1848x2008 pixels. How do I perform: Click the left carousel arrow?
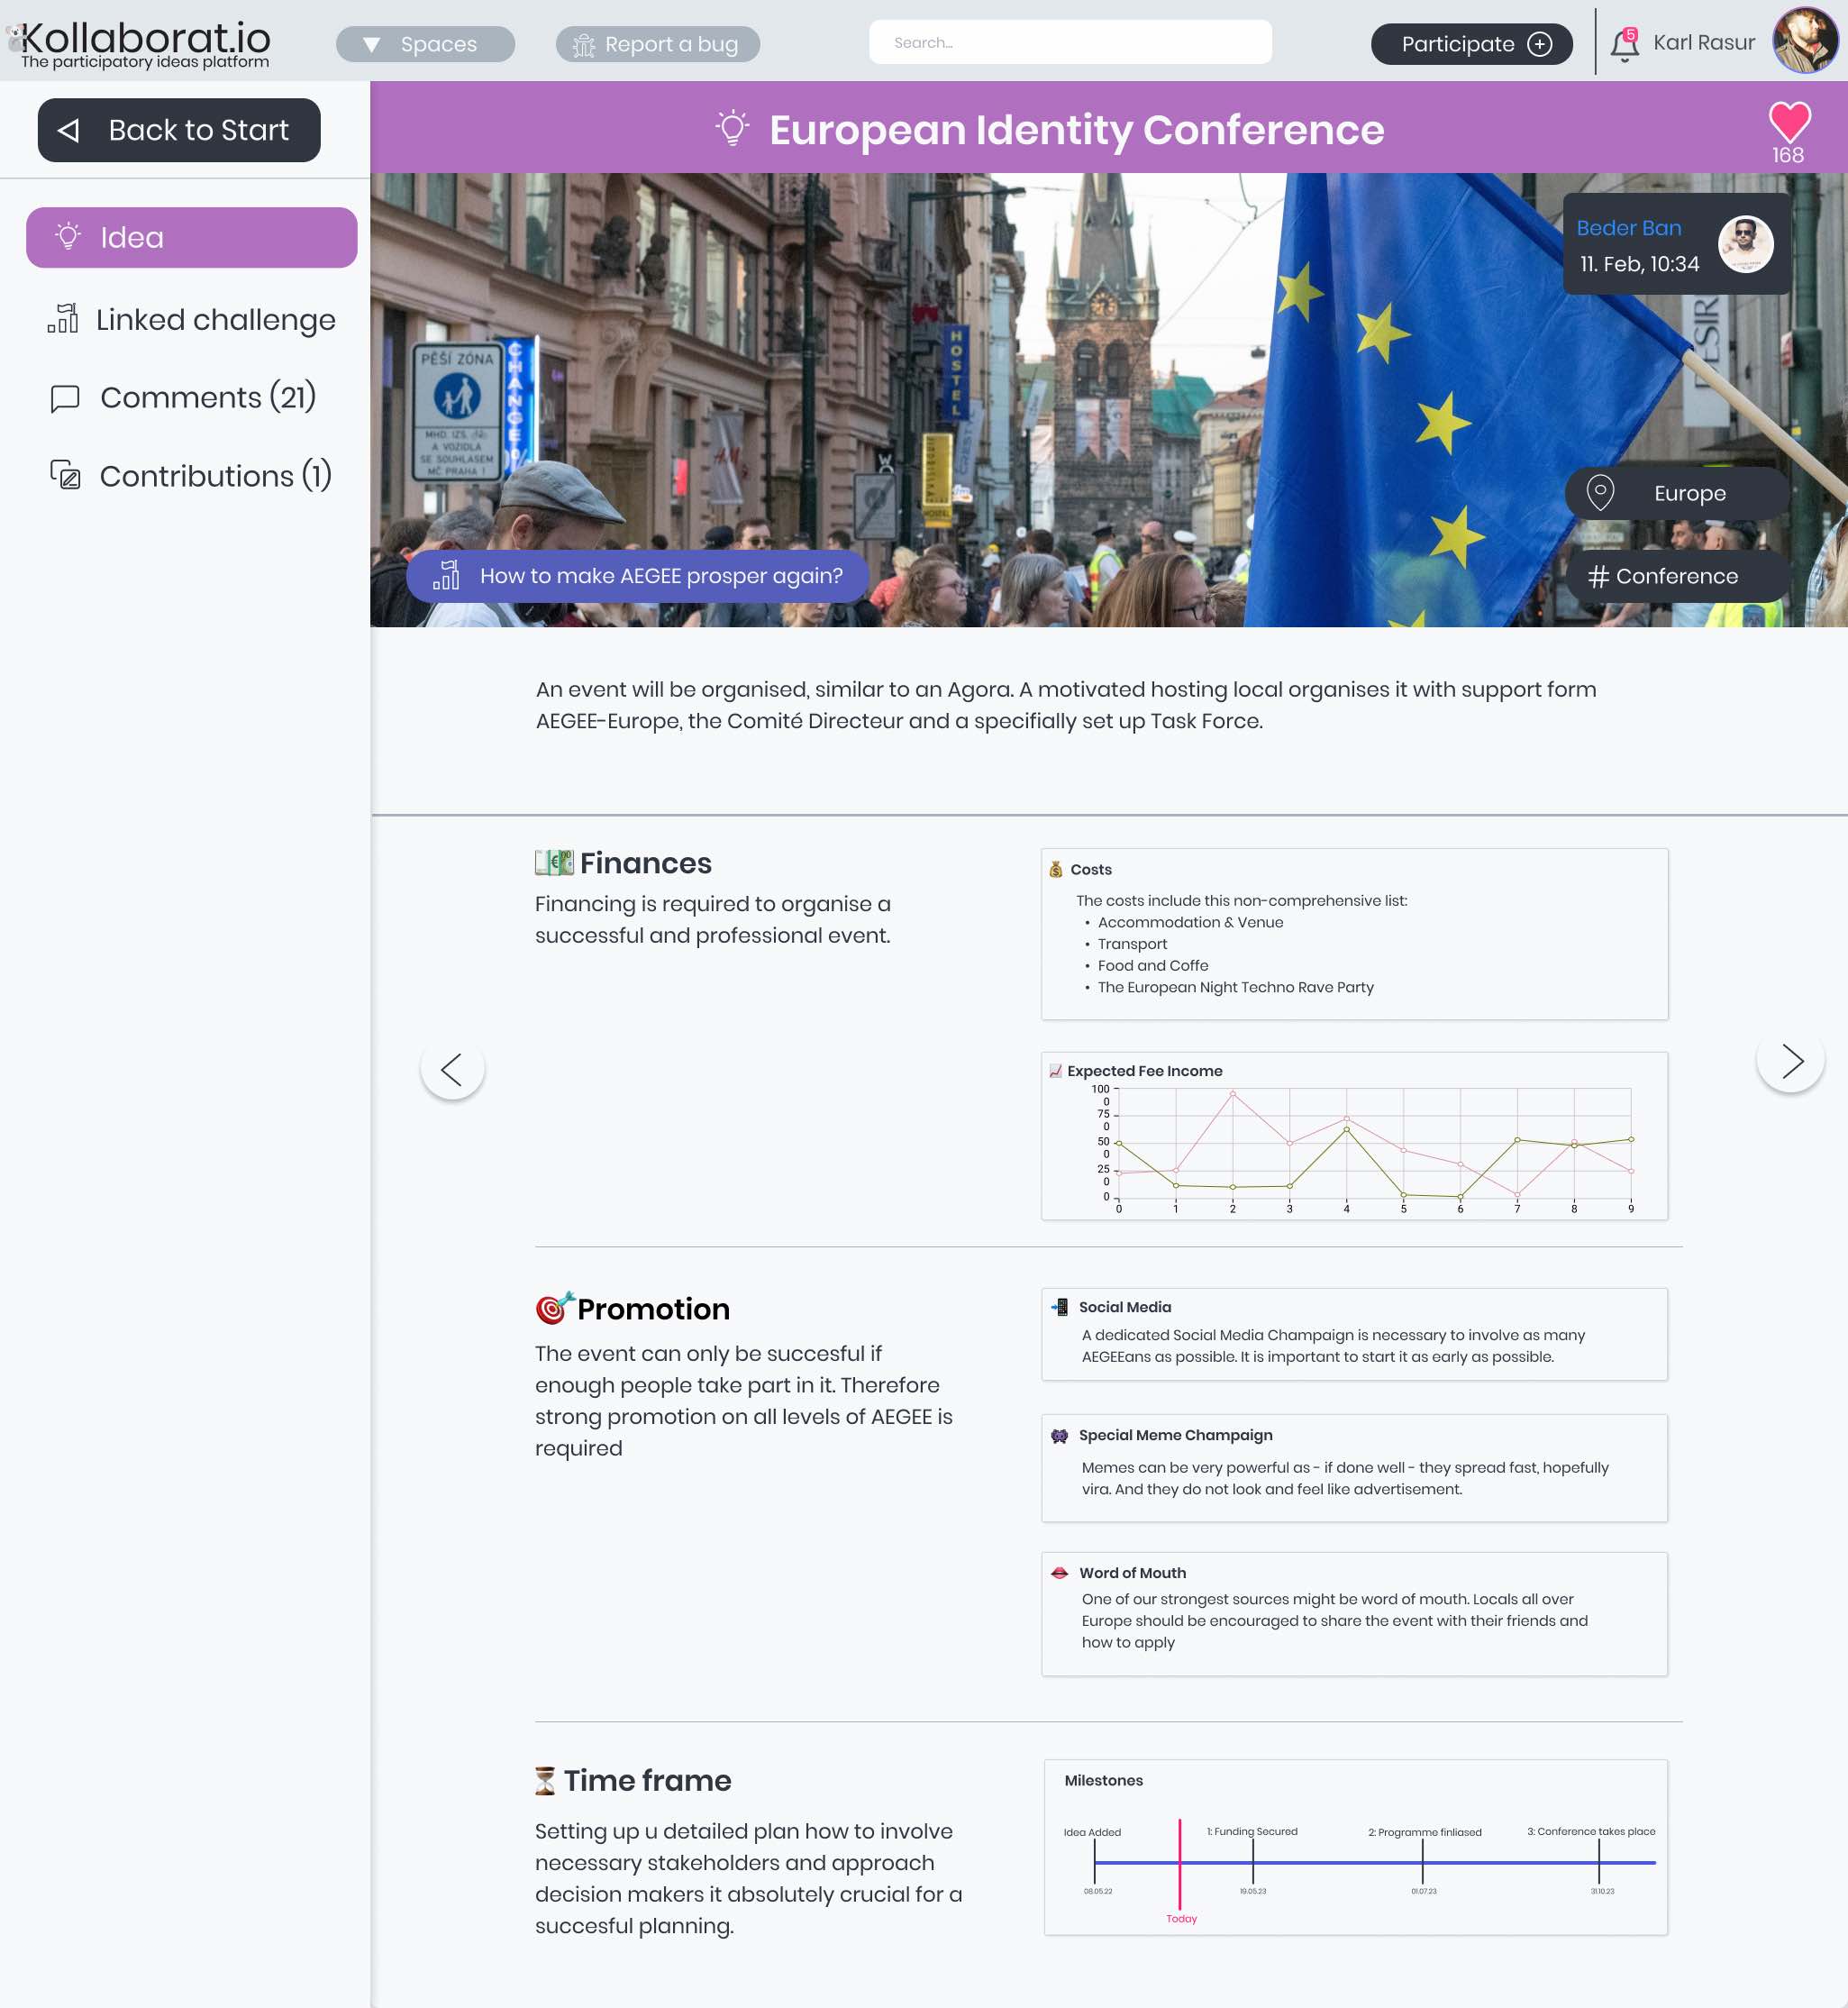point(452,1068)
